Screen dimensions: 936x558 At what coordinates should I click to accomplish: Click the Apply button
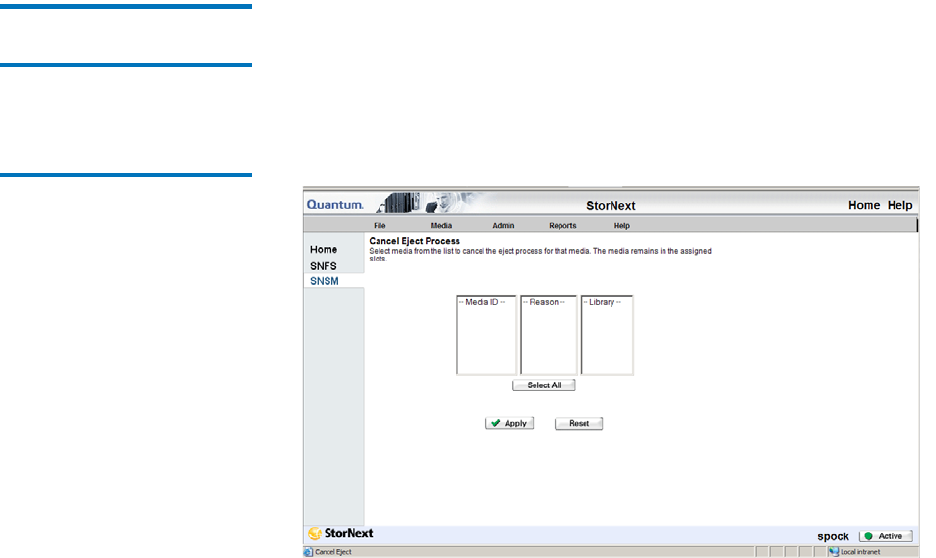tap(509, 423)
